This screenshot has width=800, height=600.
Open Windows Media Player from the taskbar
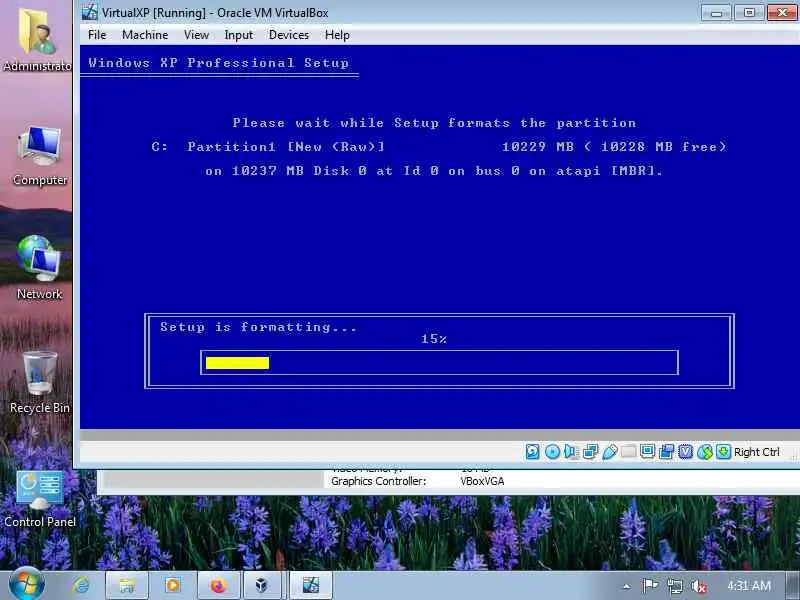point(172,585)
